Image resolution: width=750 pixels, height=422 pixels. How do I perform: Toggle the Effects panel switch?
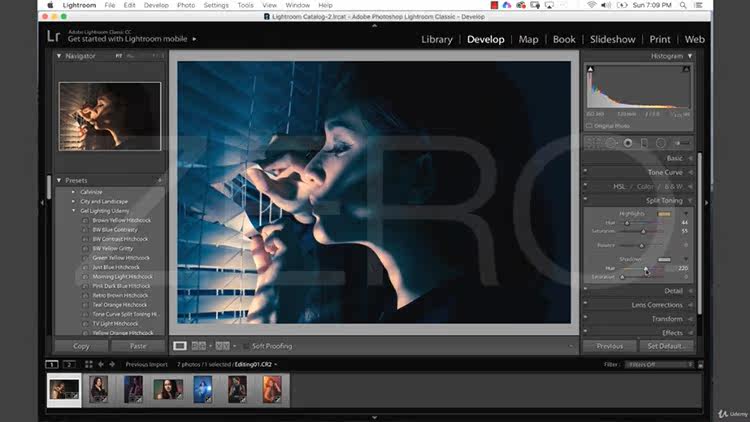click(585, 332)
